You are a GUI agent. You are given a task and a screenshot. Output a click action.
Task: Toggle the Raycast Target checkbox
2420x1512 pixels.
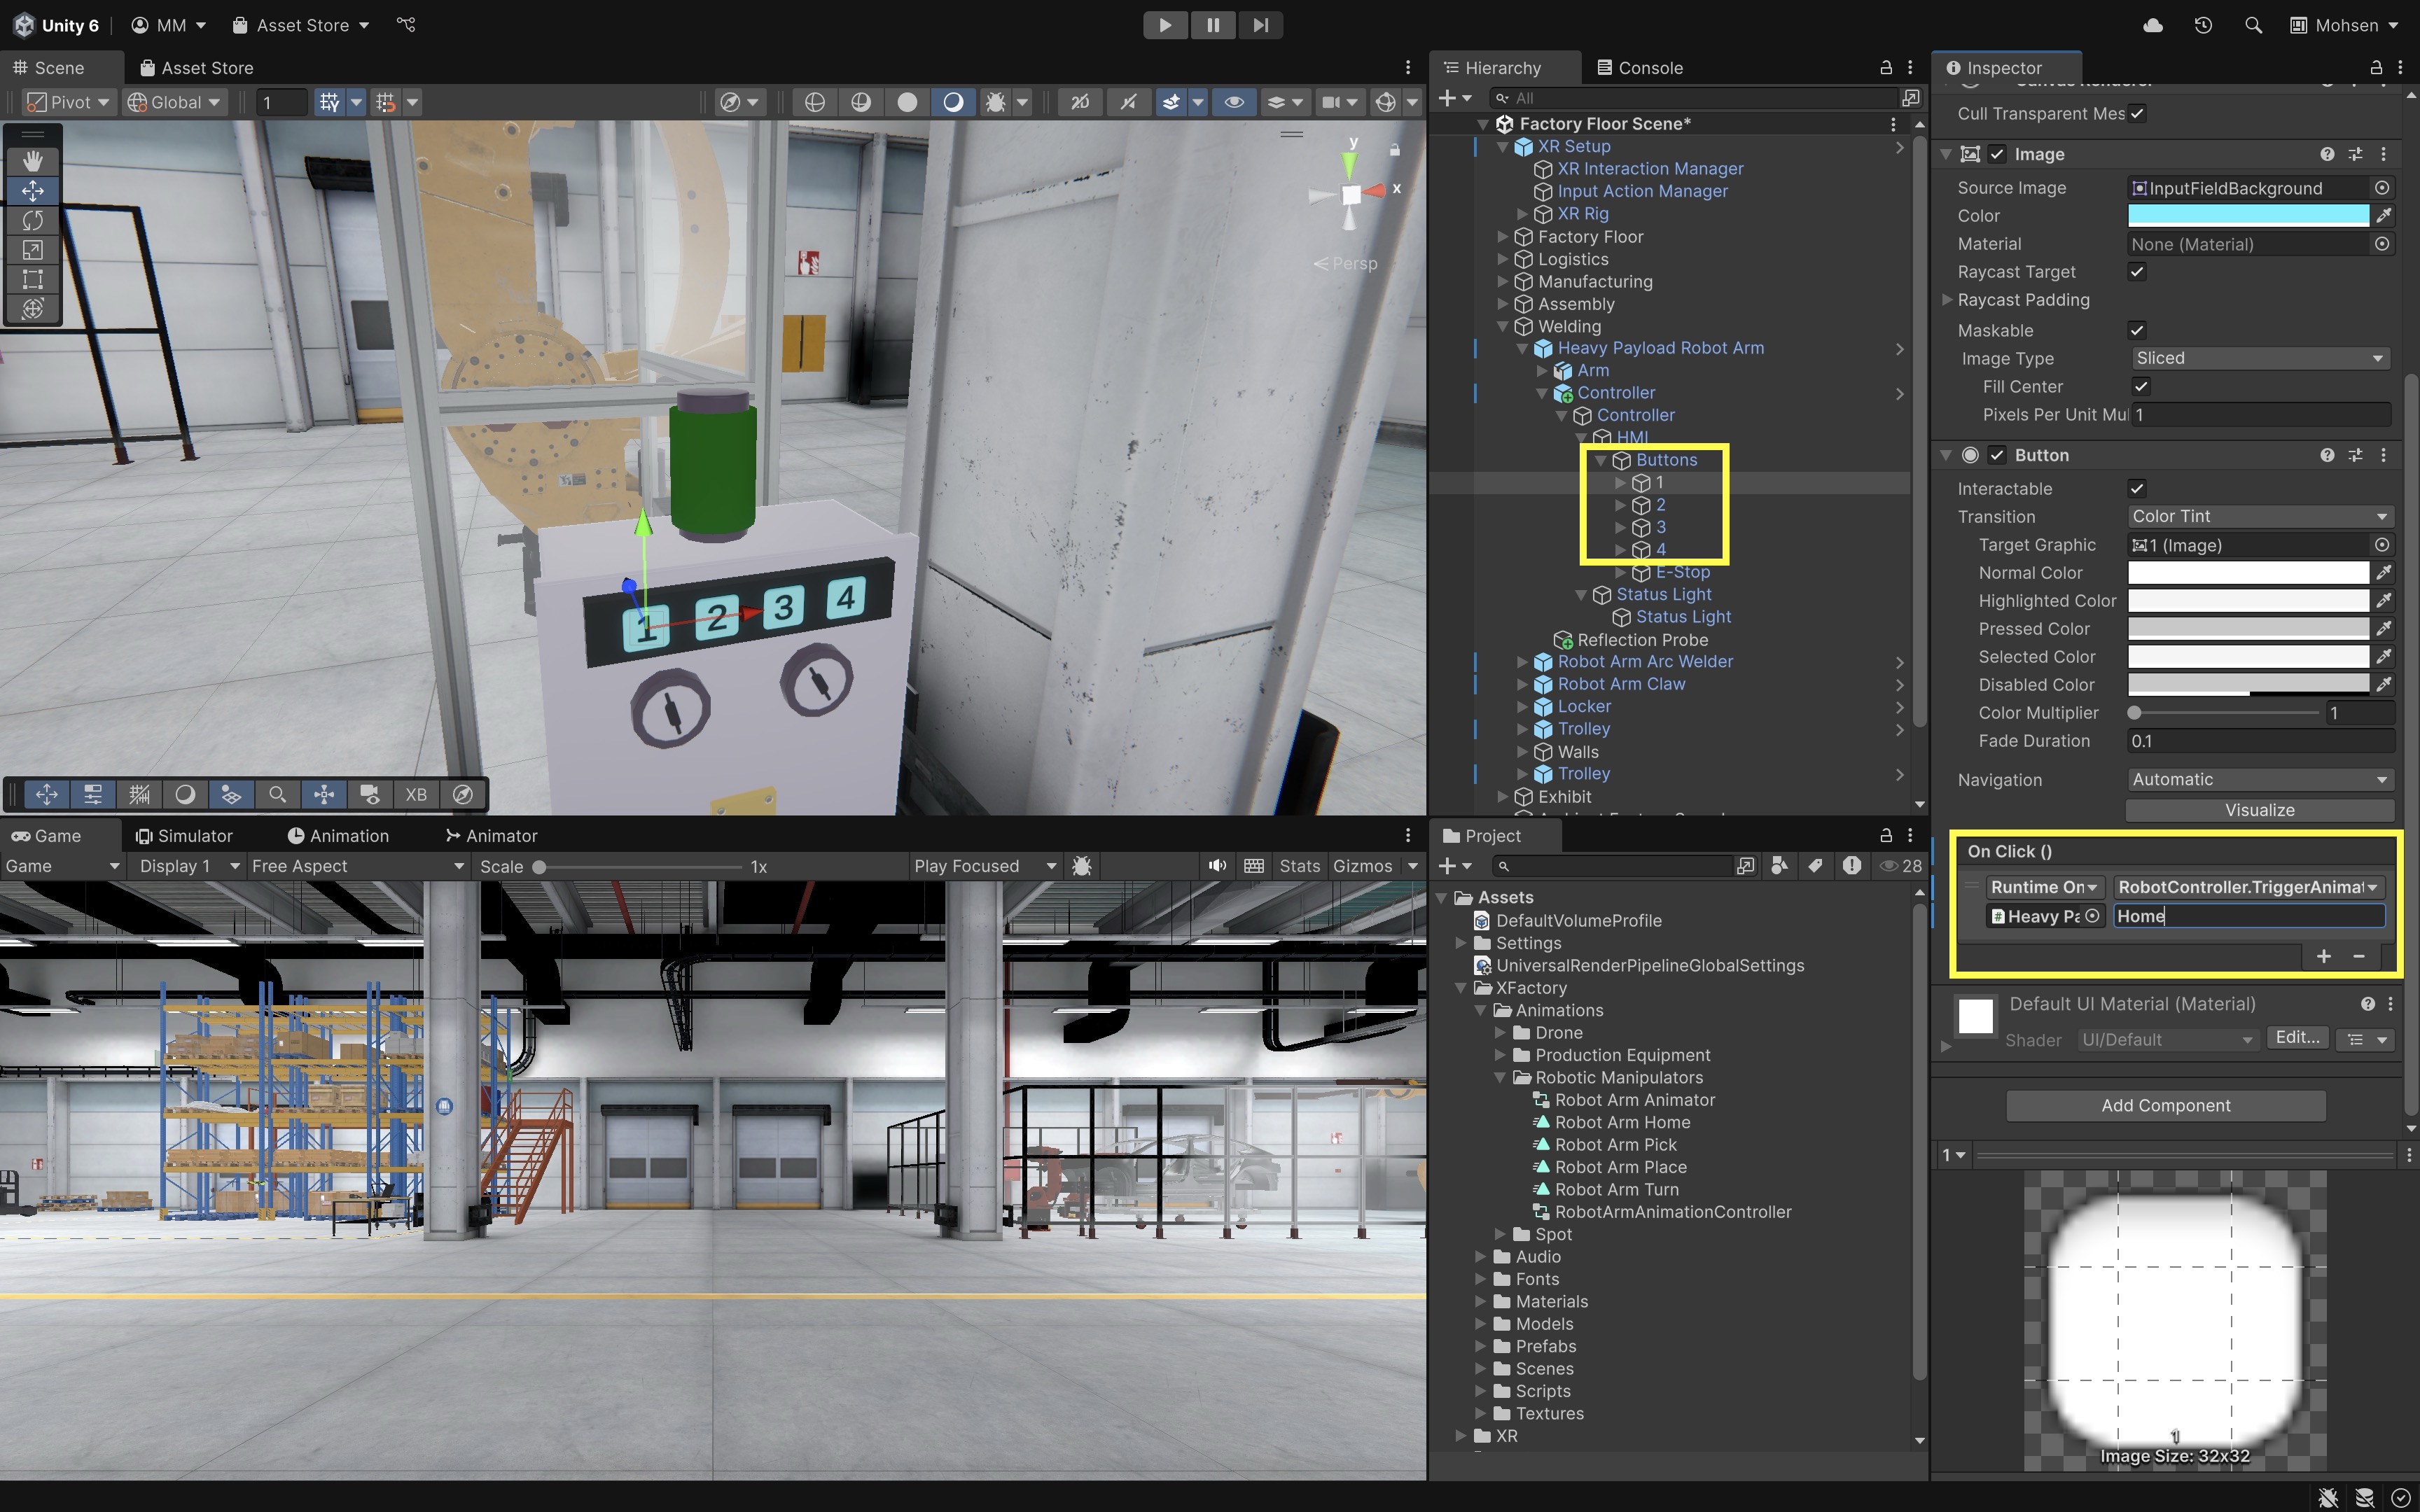pyautogui.click(x=2137, y=272)
